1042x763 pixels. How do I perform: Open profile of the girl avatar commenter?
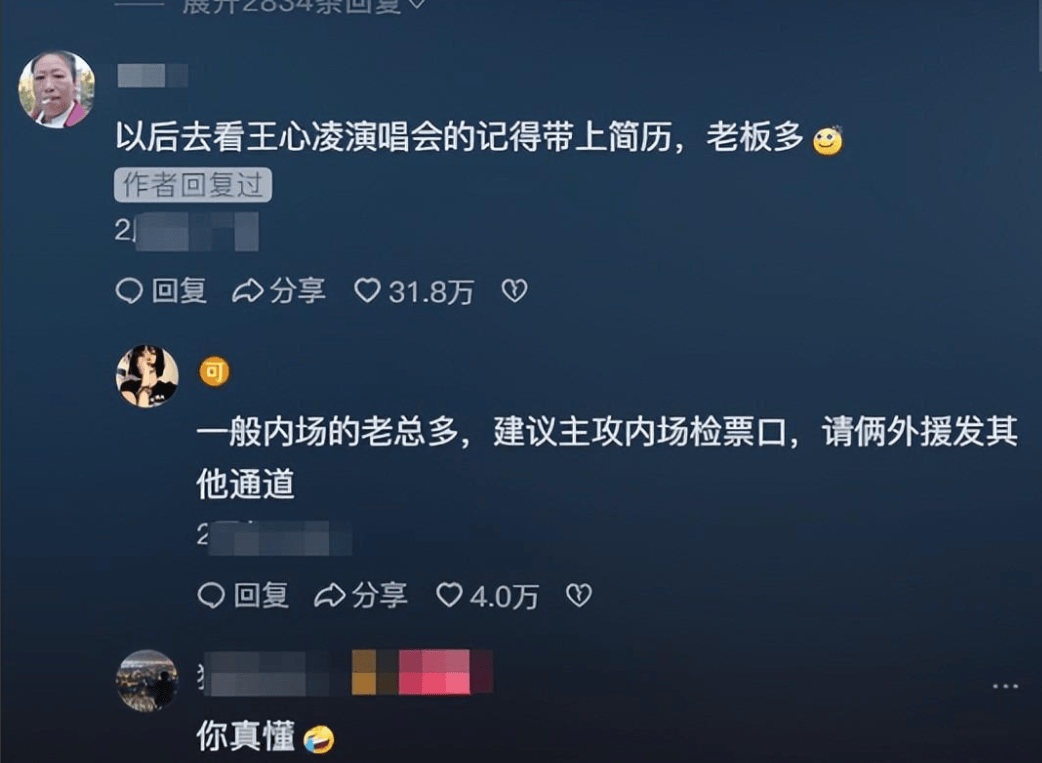pos(148,376)
